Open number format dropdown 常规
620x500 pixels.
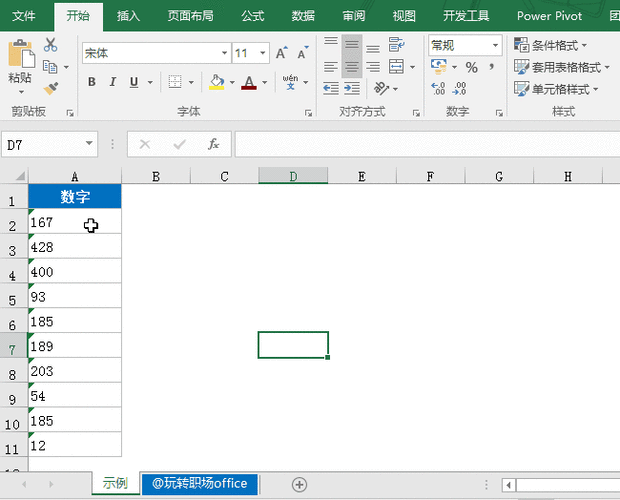click(x=495, y=45)
